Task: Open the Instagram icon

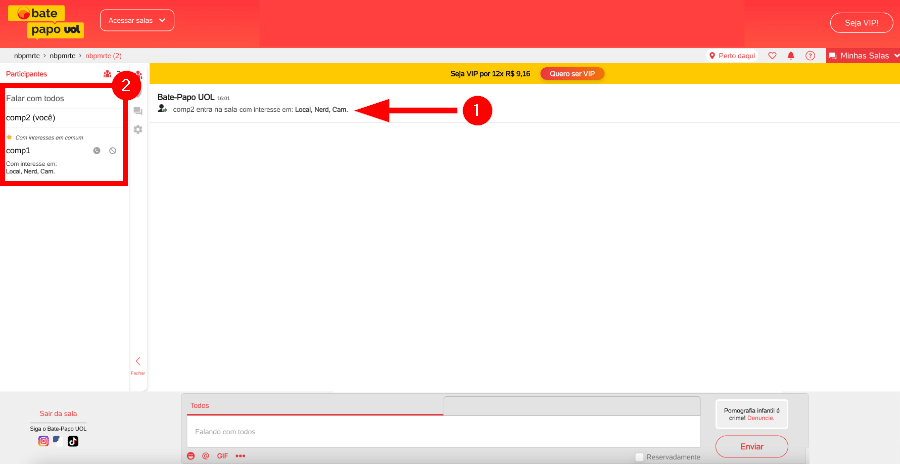Action: coord(43,441)
